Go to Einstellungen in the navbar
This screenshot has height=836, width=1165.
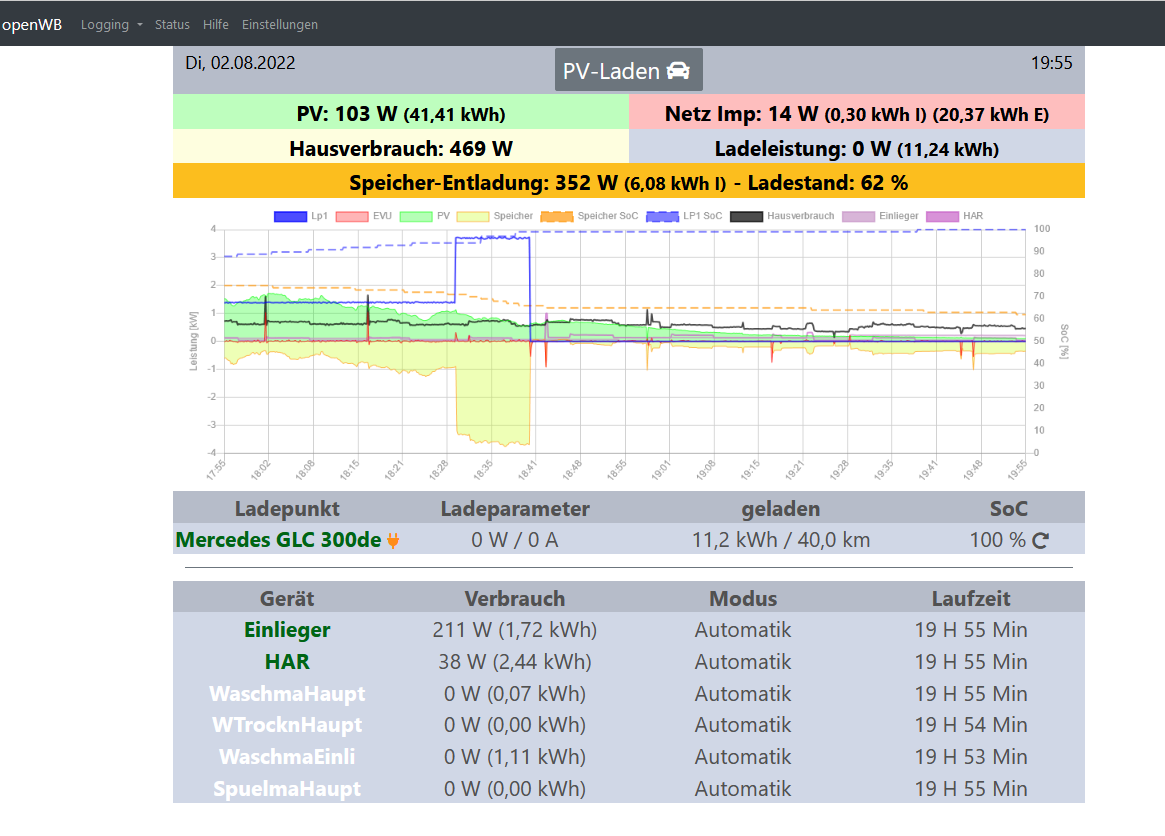tap(280, 24)
